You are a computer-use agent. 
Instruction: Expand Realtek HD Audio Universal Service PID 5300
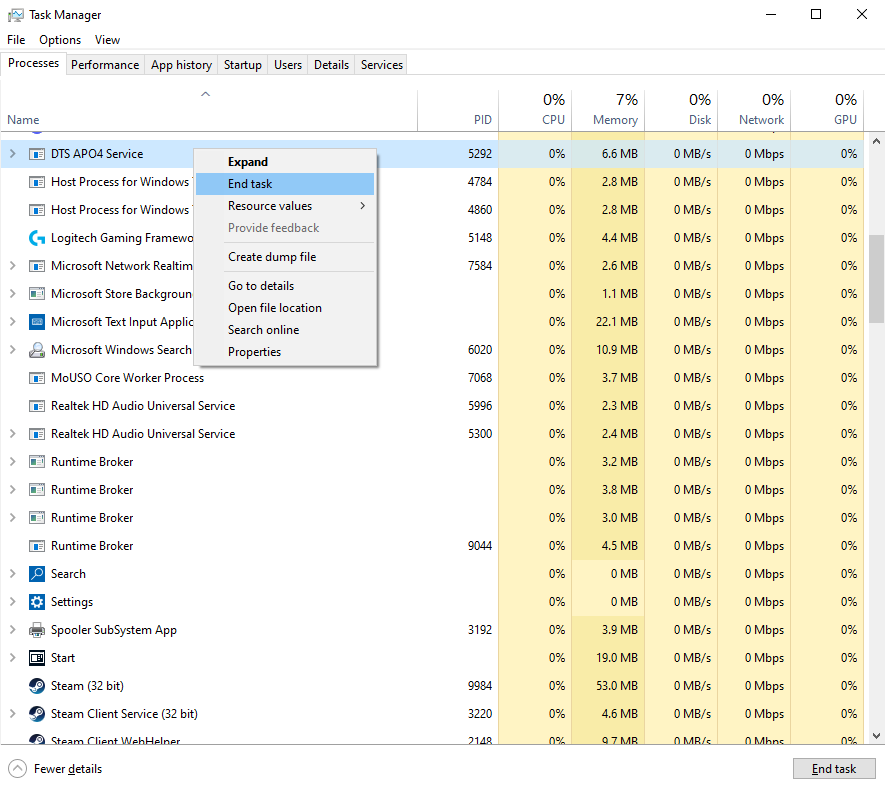[12, 433]
